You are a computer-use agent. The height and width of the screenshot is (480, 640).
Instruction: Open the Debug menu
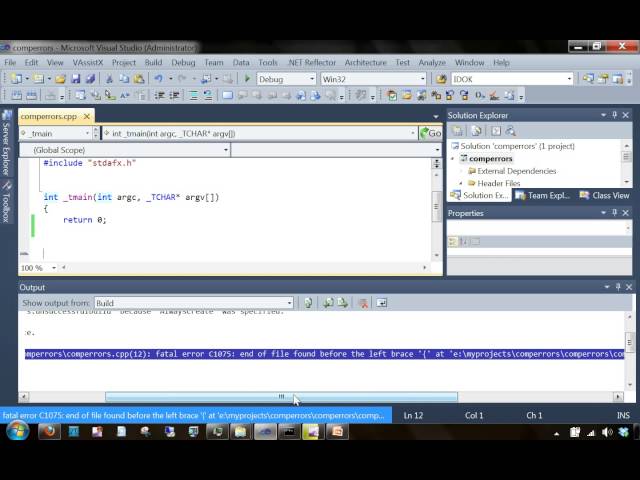[x=183, y=62]
